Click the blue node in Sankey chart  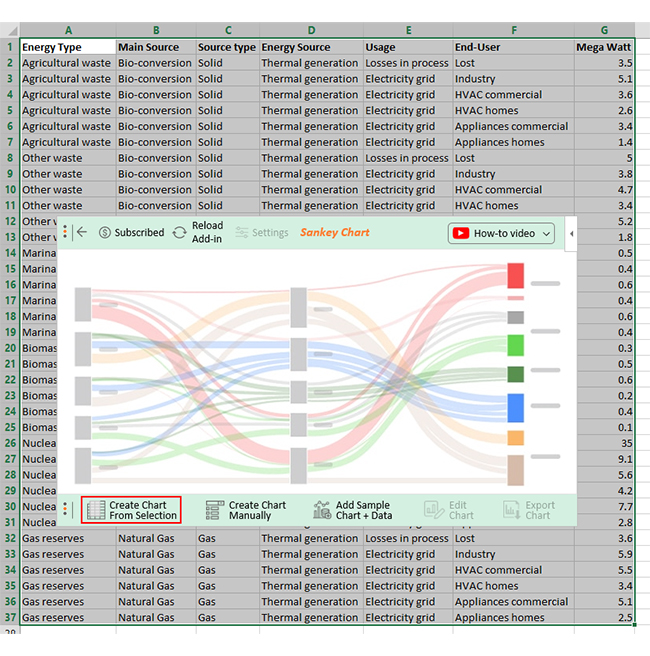tap(516, 408)
